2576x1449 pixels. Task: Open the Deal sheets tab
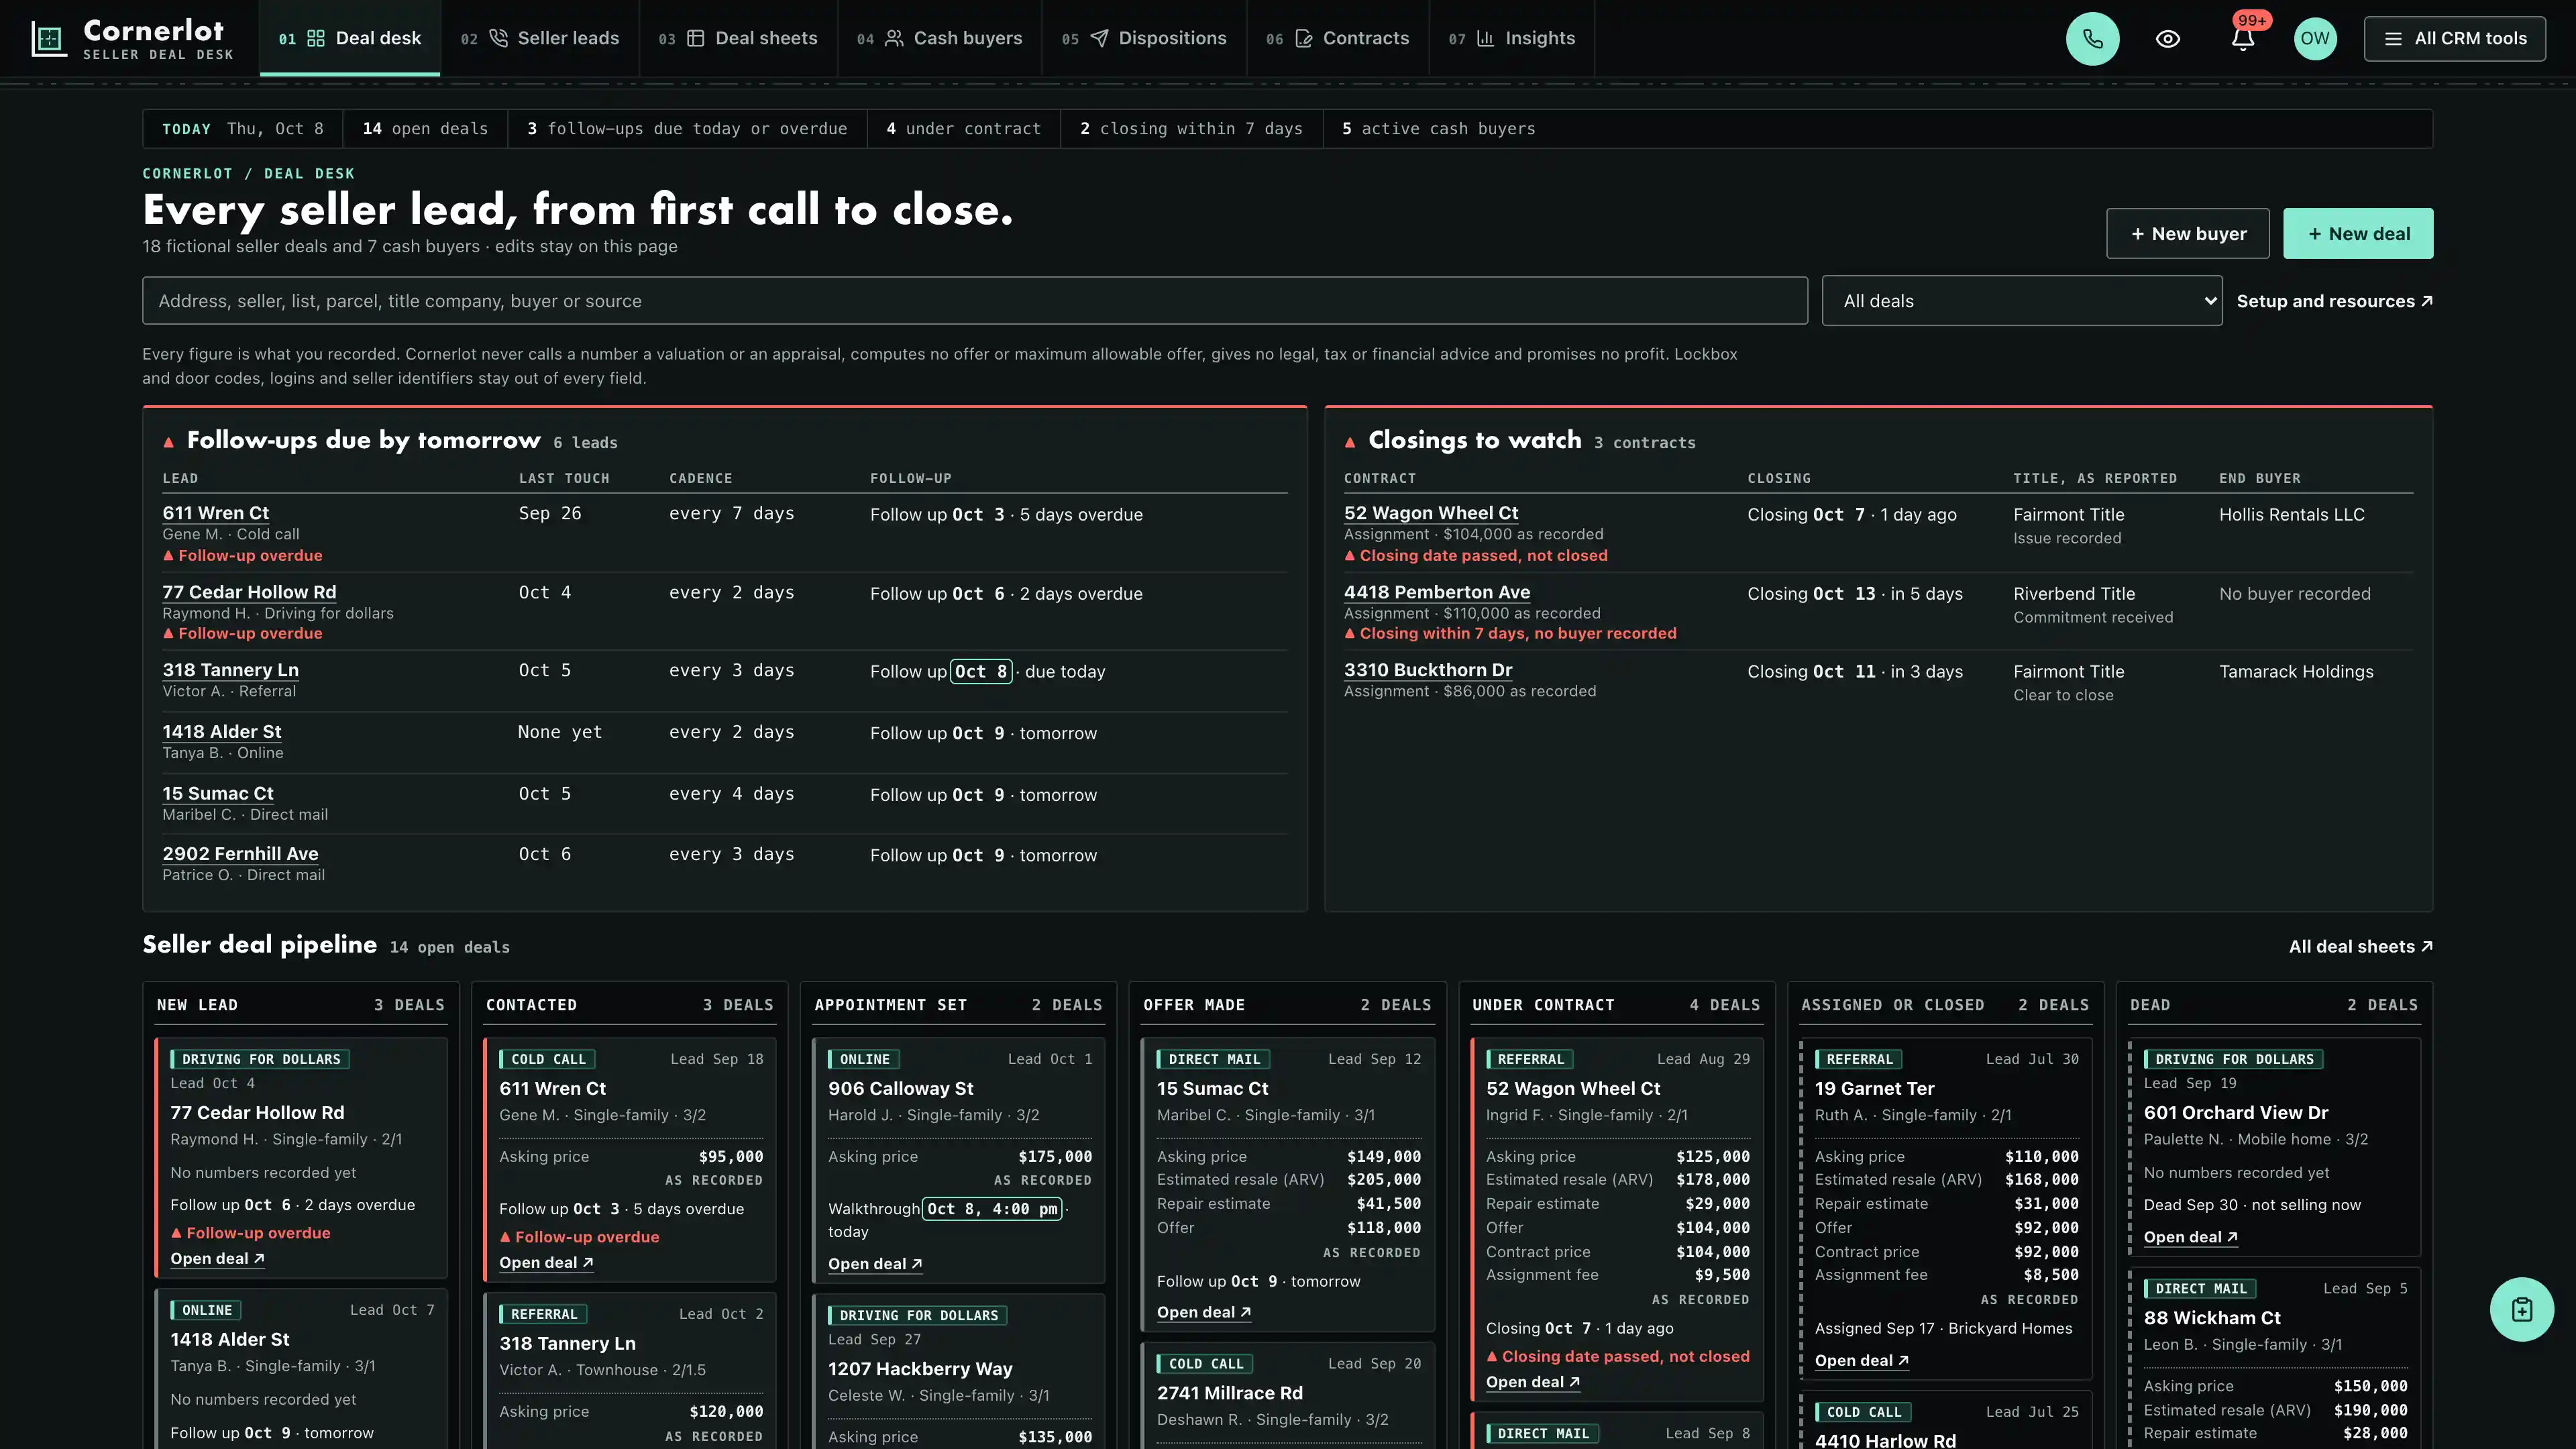[x=738, y=38]
